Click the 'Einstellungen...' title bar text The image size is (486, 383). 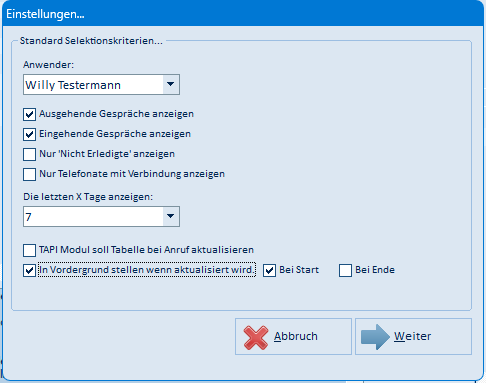point(45,14)
